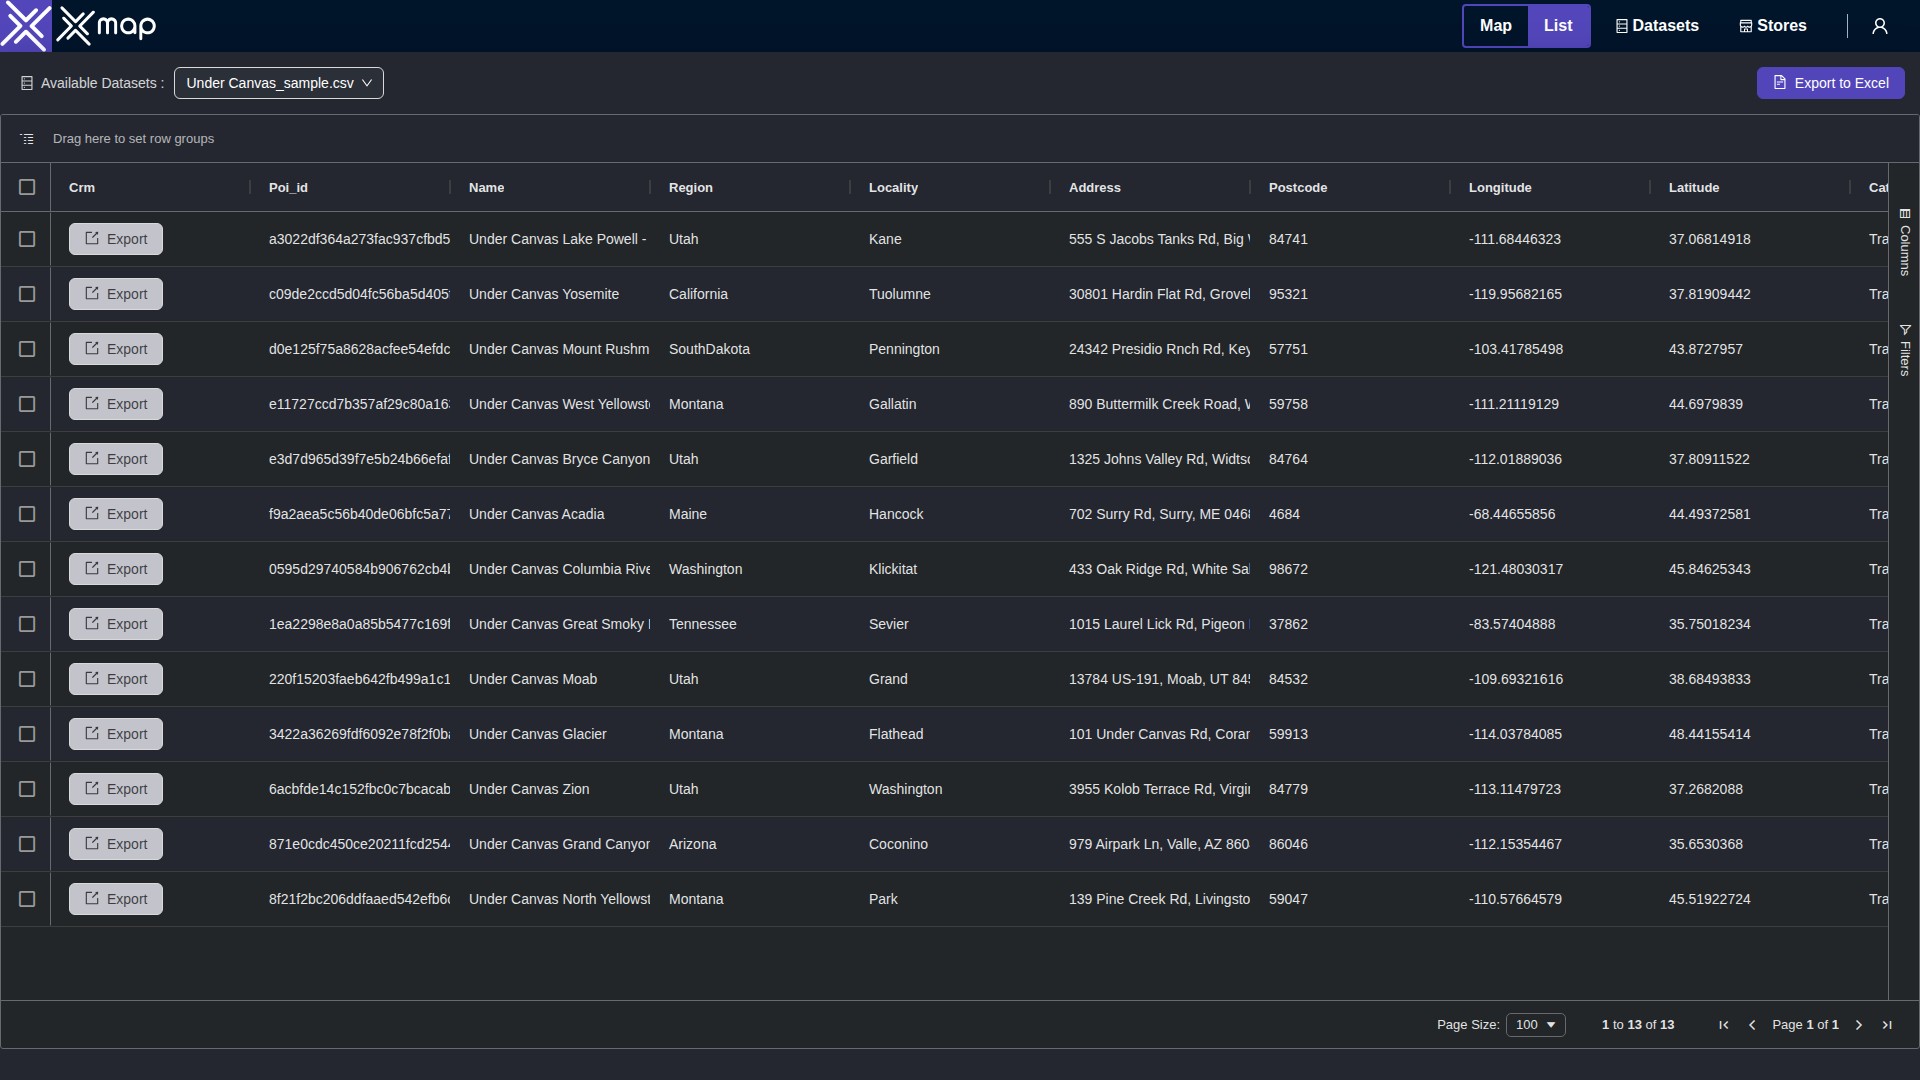Select the List view tab
Image resolution: width=1920 pixels, height=1080 pixels.
[x=1557, y=26]
